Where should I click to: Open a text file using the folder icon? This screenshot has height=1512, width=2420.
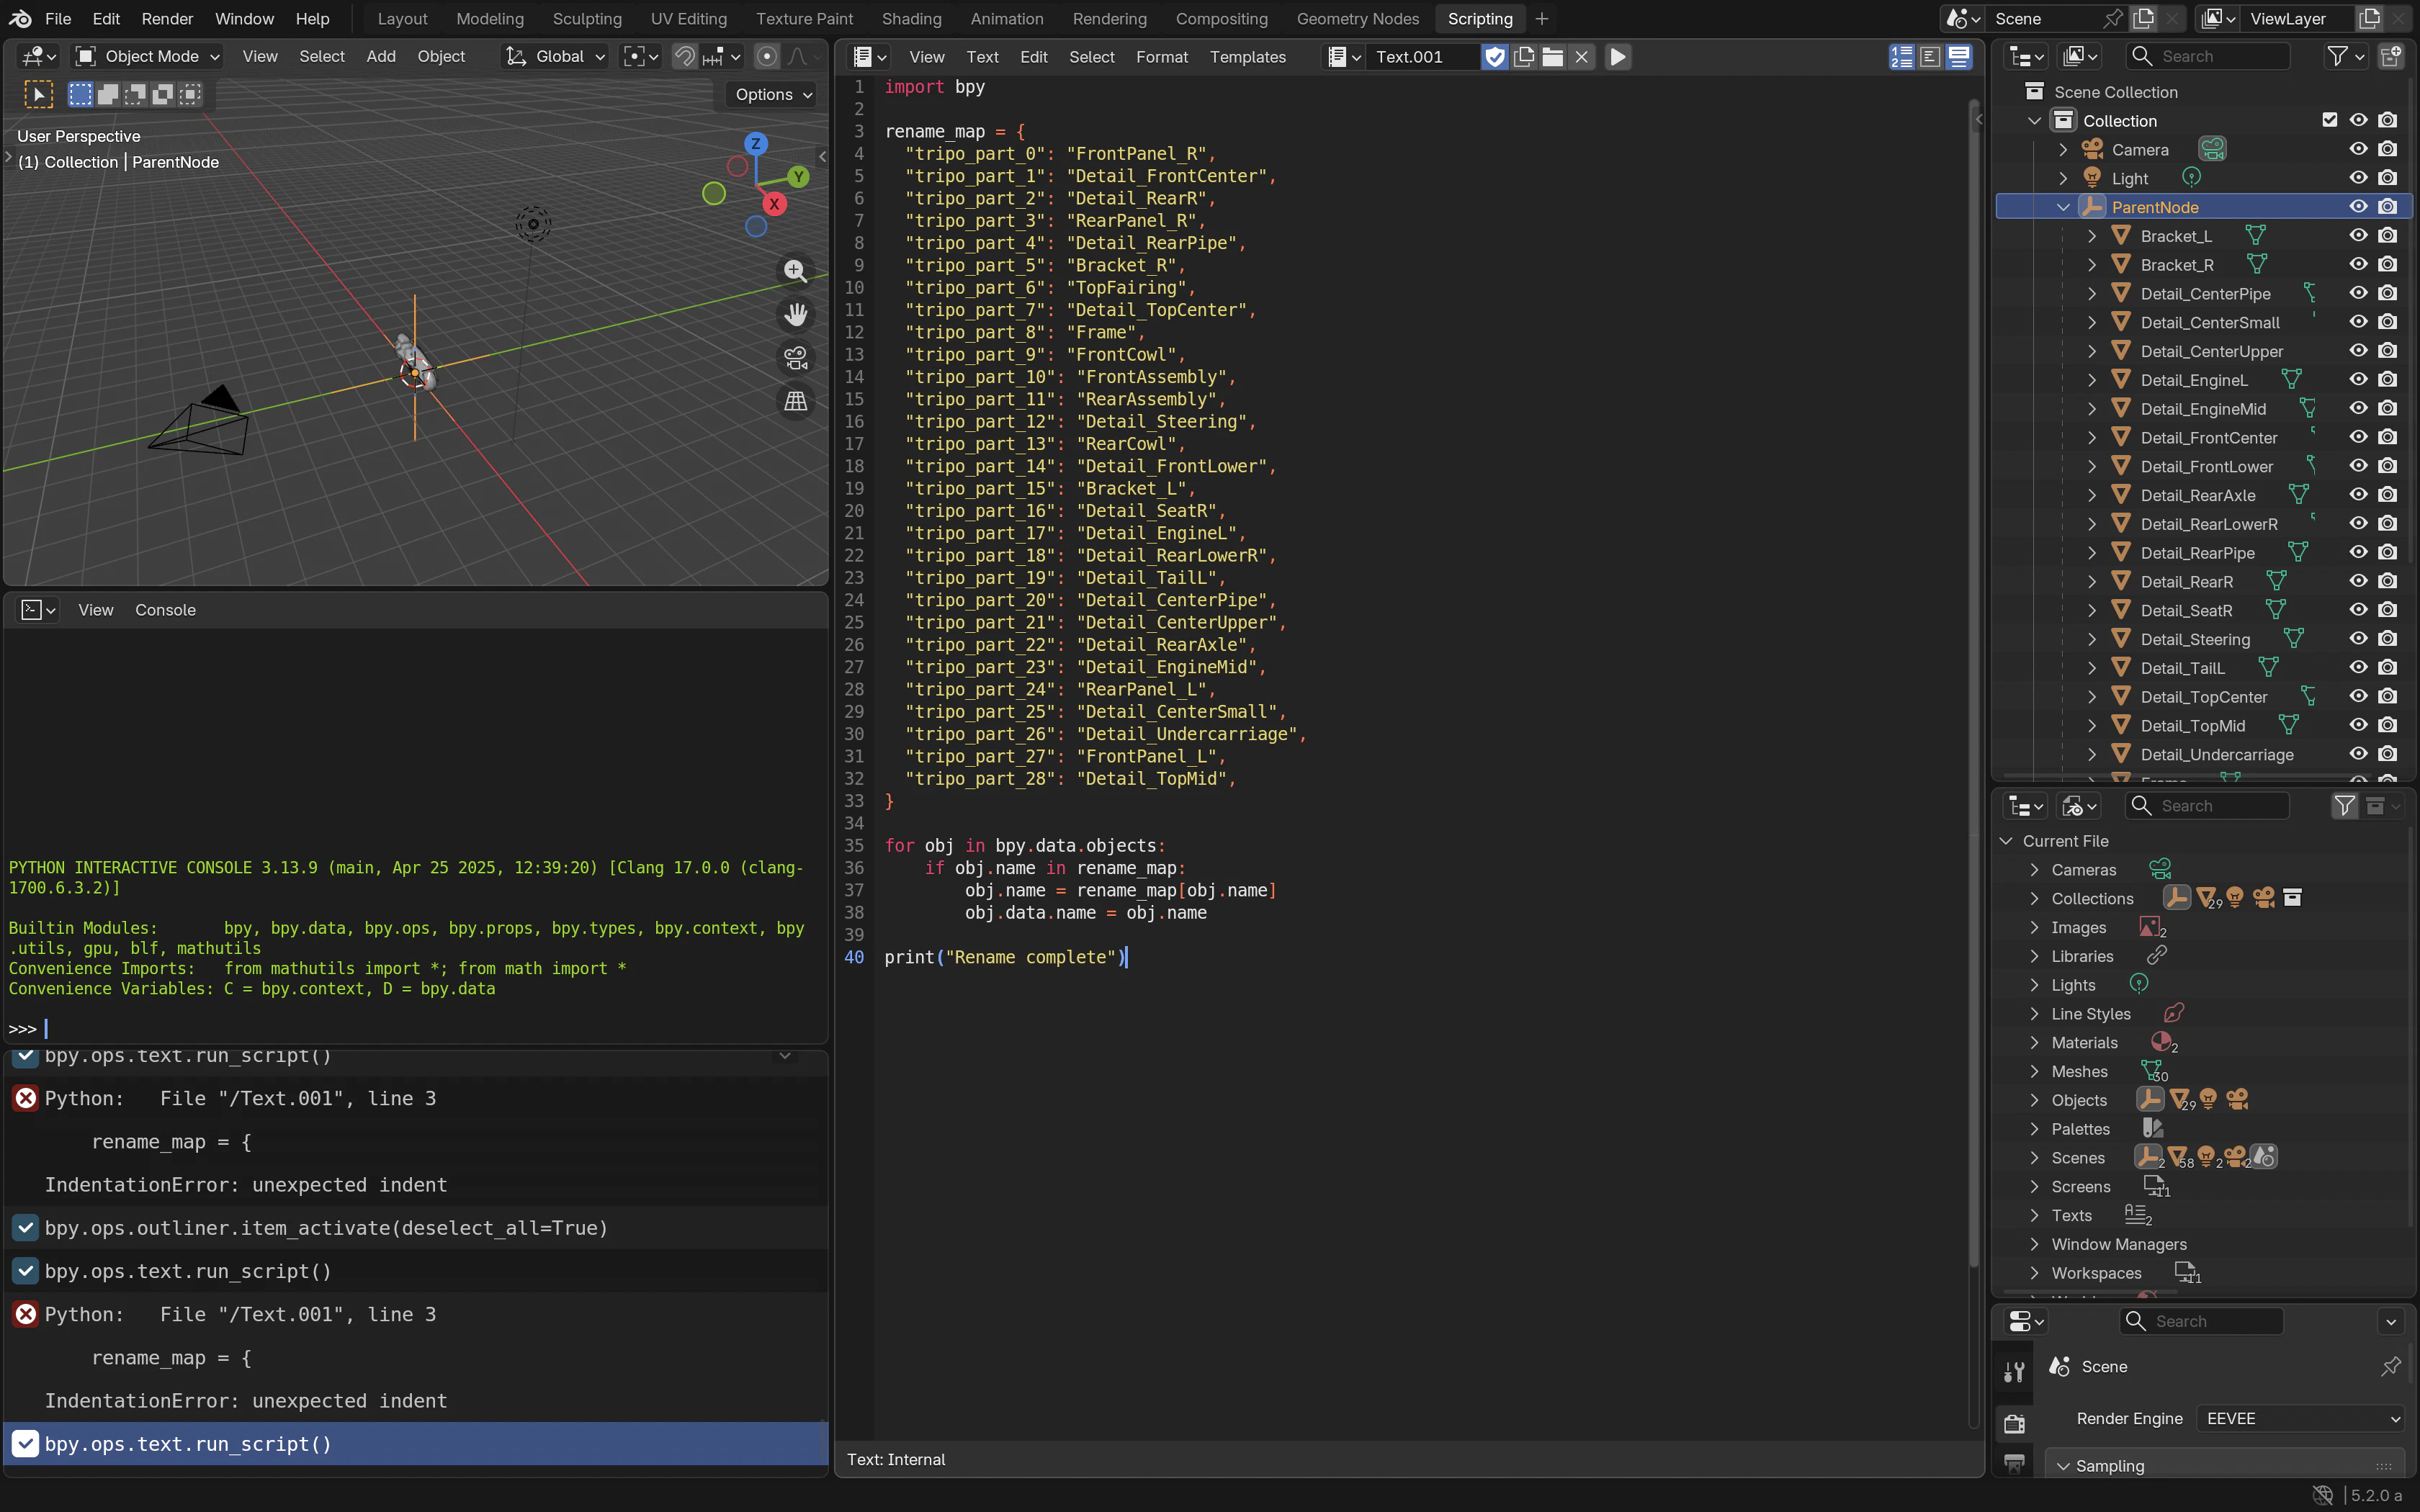pos(1553,57)
